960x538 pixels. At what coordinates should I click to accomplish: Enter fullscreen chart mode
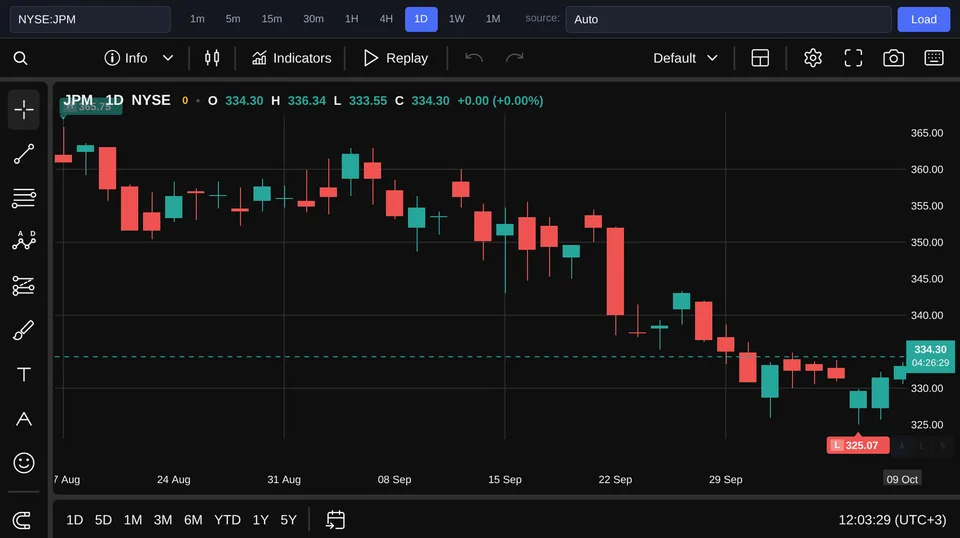(853, 58)
